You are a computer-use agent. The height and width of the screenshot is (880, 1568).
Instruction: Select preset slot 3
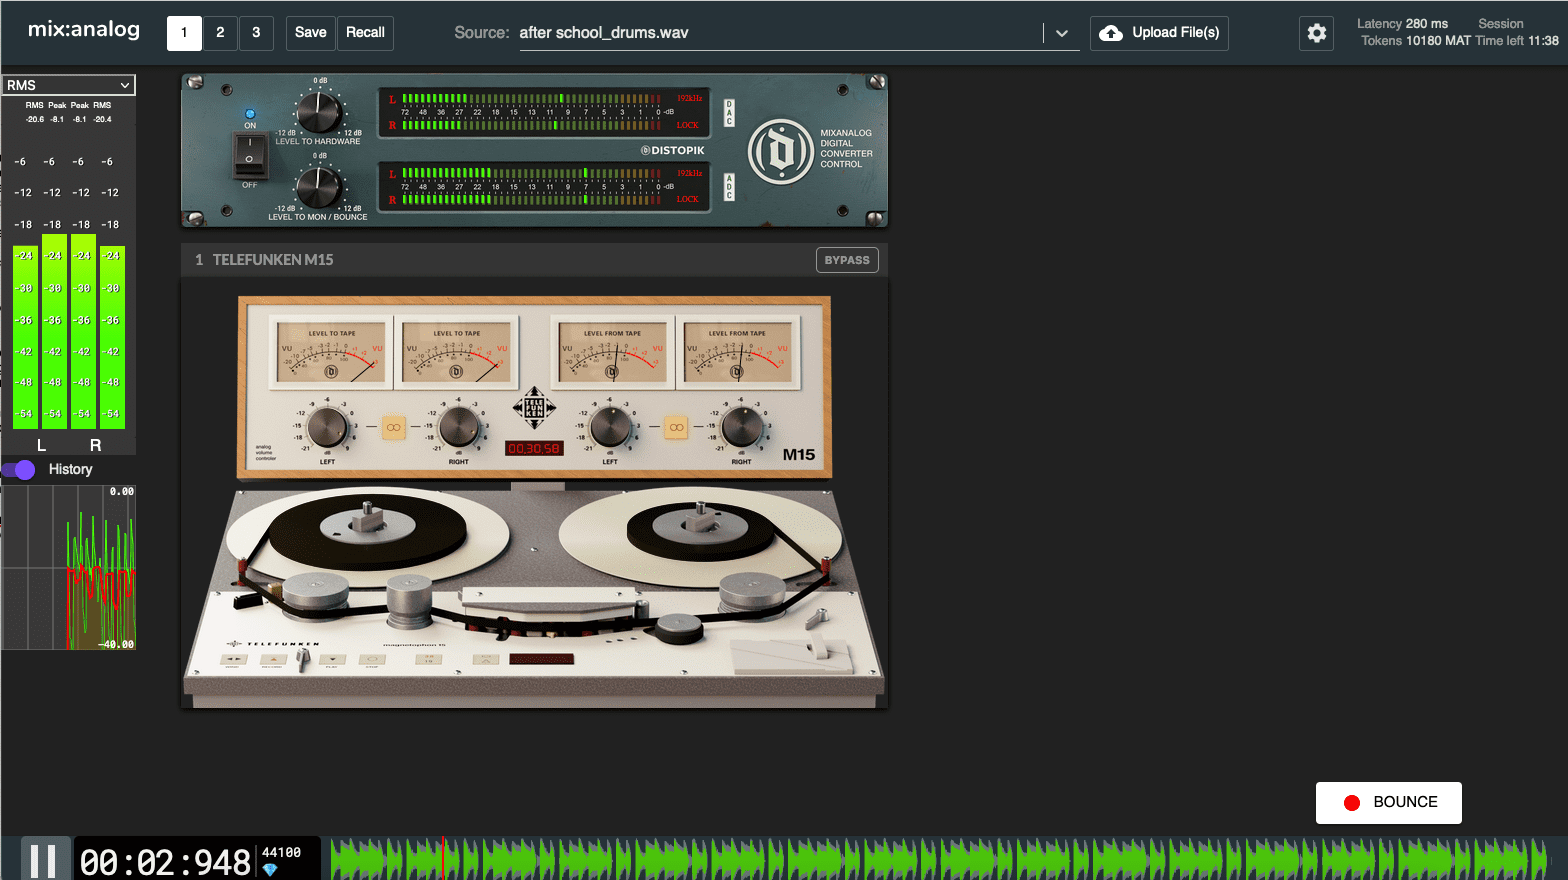pyautogui.click(x=256, y=33)
